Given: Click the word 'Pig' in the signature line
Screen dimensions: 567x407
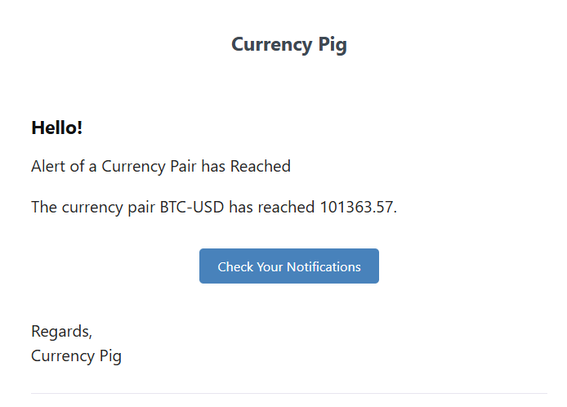Looking at the screenshot, I should [110, 356].
